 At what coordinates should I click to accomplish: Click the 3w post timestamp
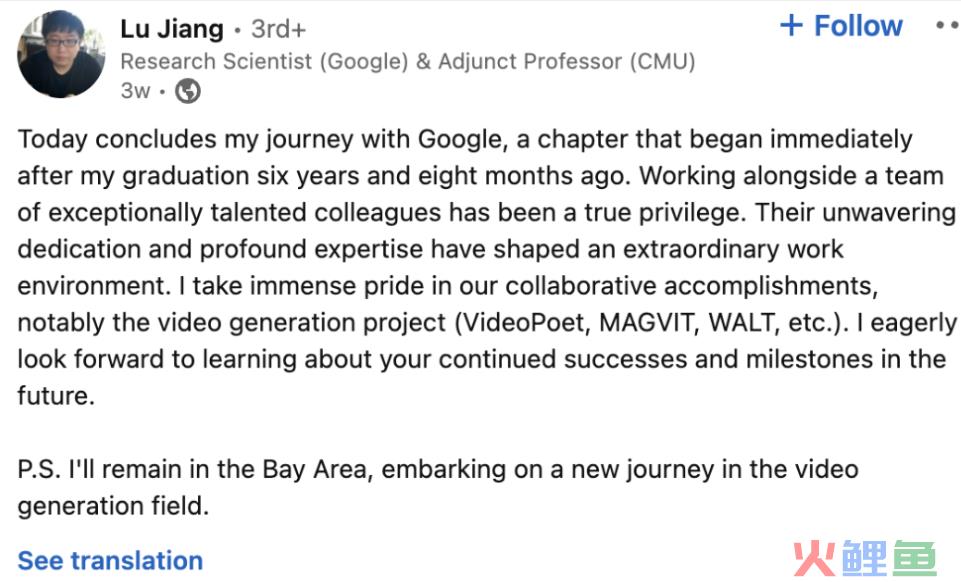tap(135, 91)
